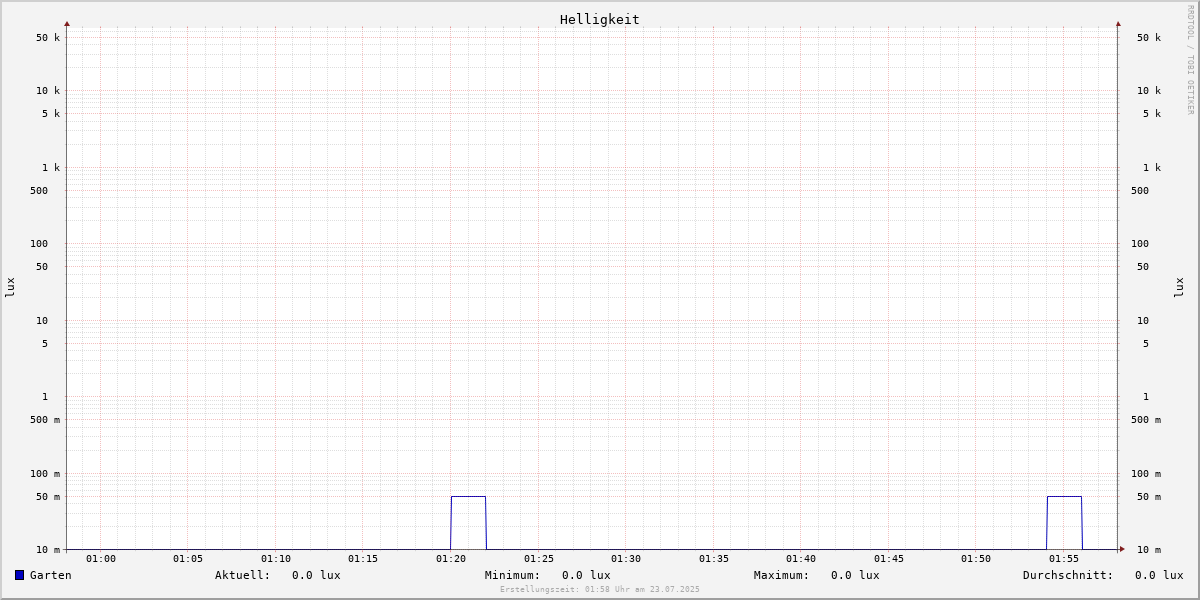
Task: Click the red arrow at time axis end
Action: [1122, 549]
